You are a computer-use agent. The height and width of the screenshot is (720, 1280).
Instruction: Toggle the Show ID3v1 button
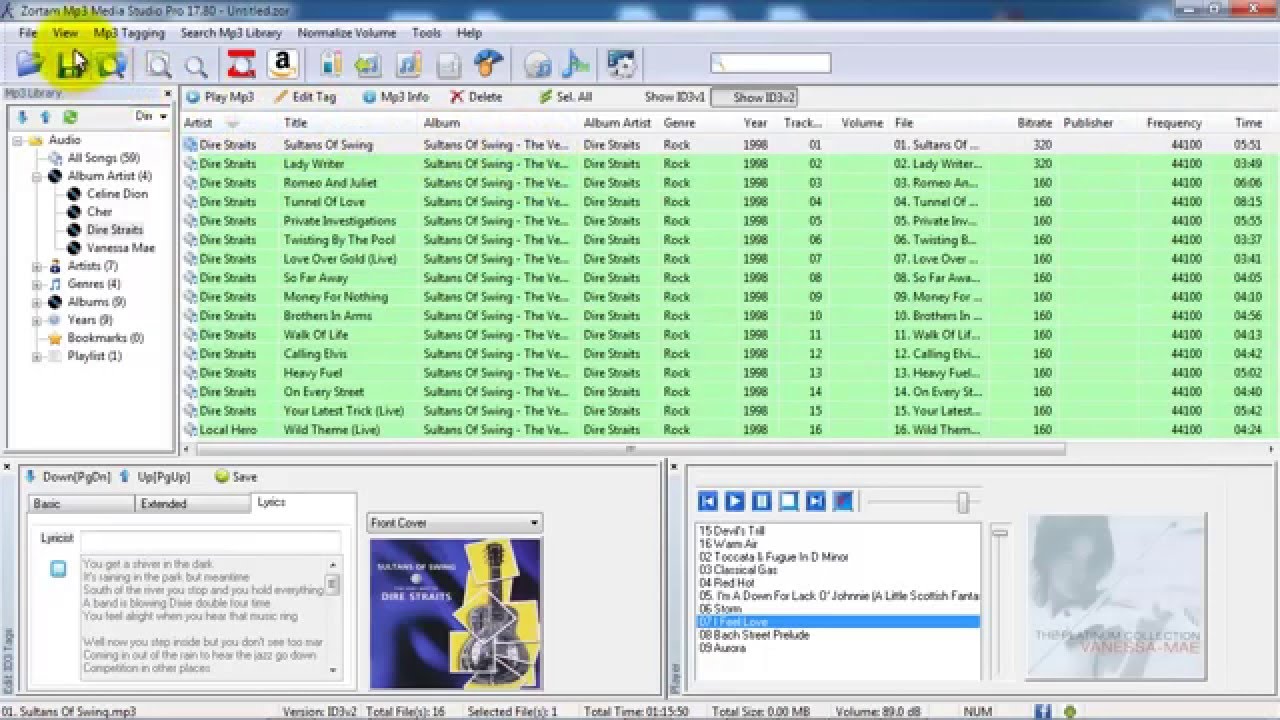point(675,97)
